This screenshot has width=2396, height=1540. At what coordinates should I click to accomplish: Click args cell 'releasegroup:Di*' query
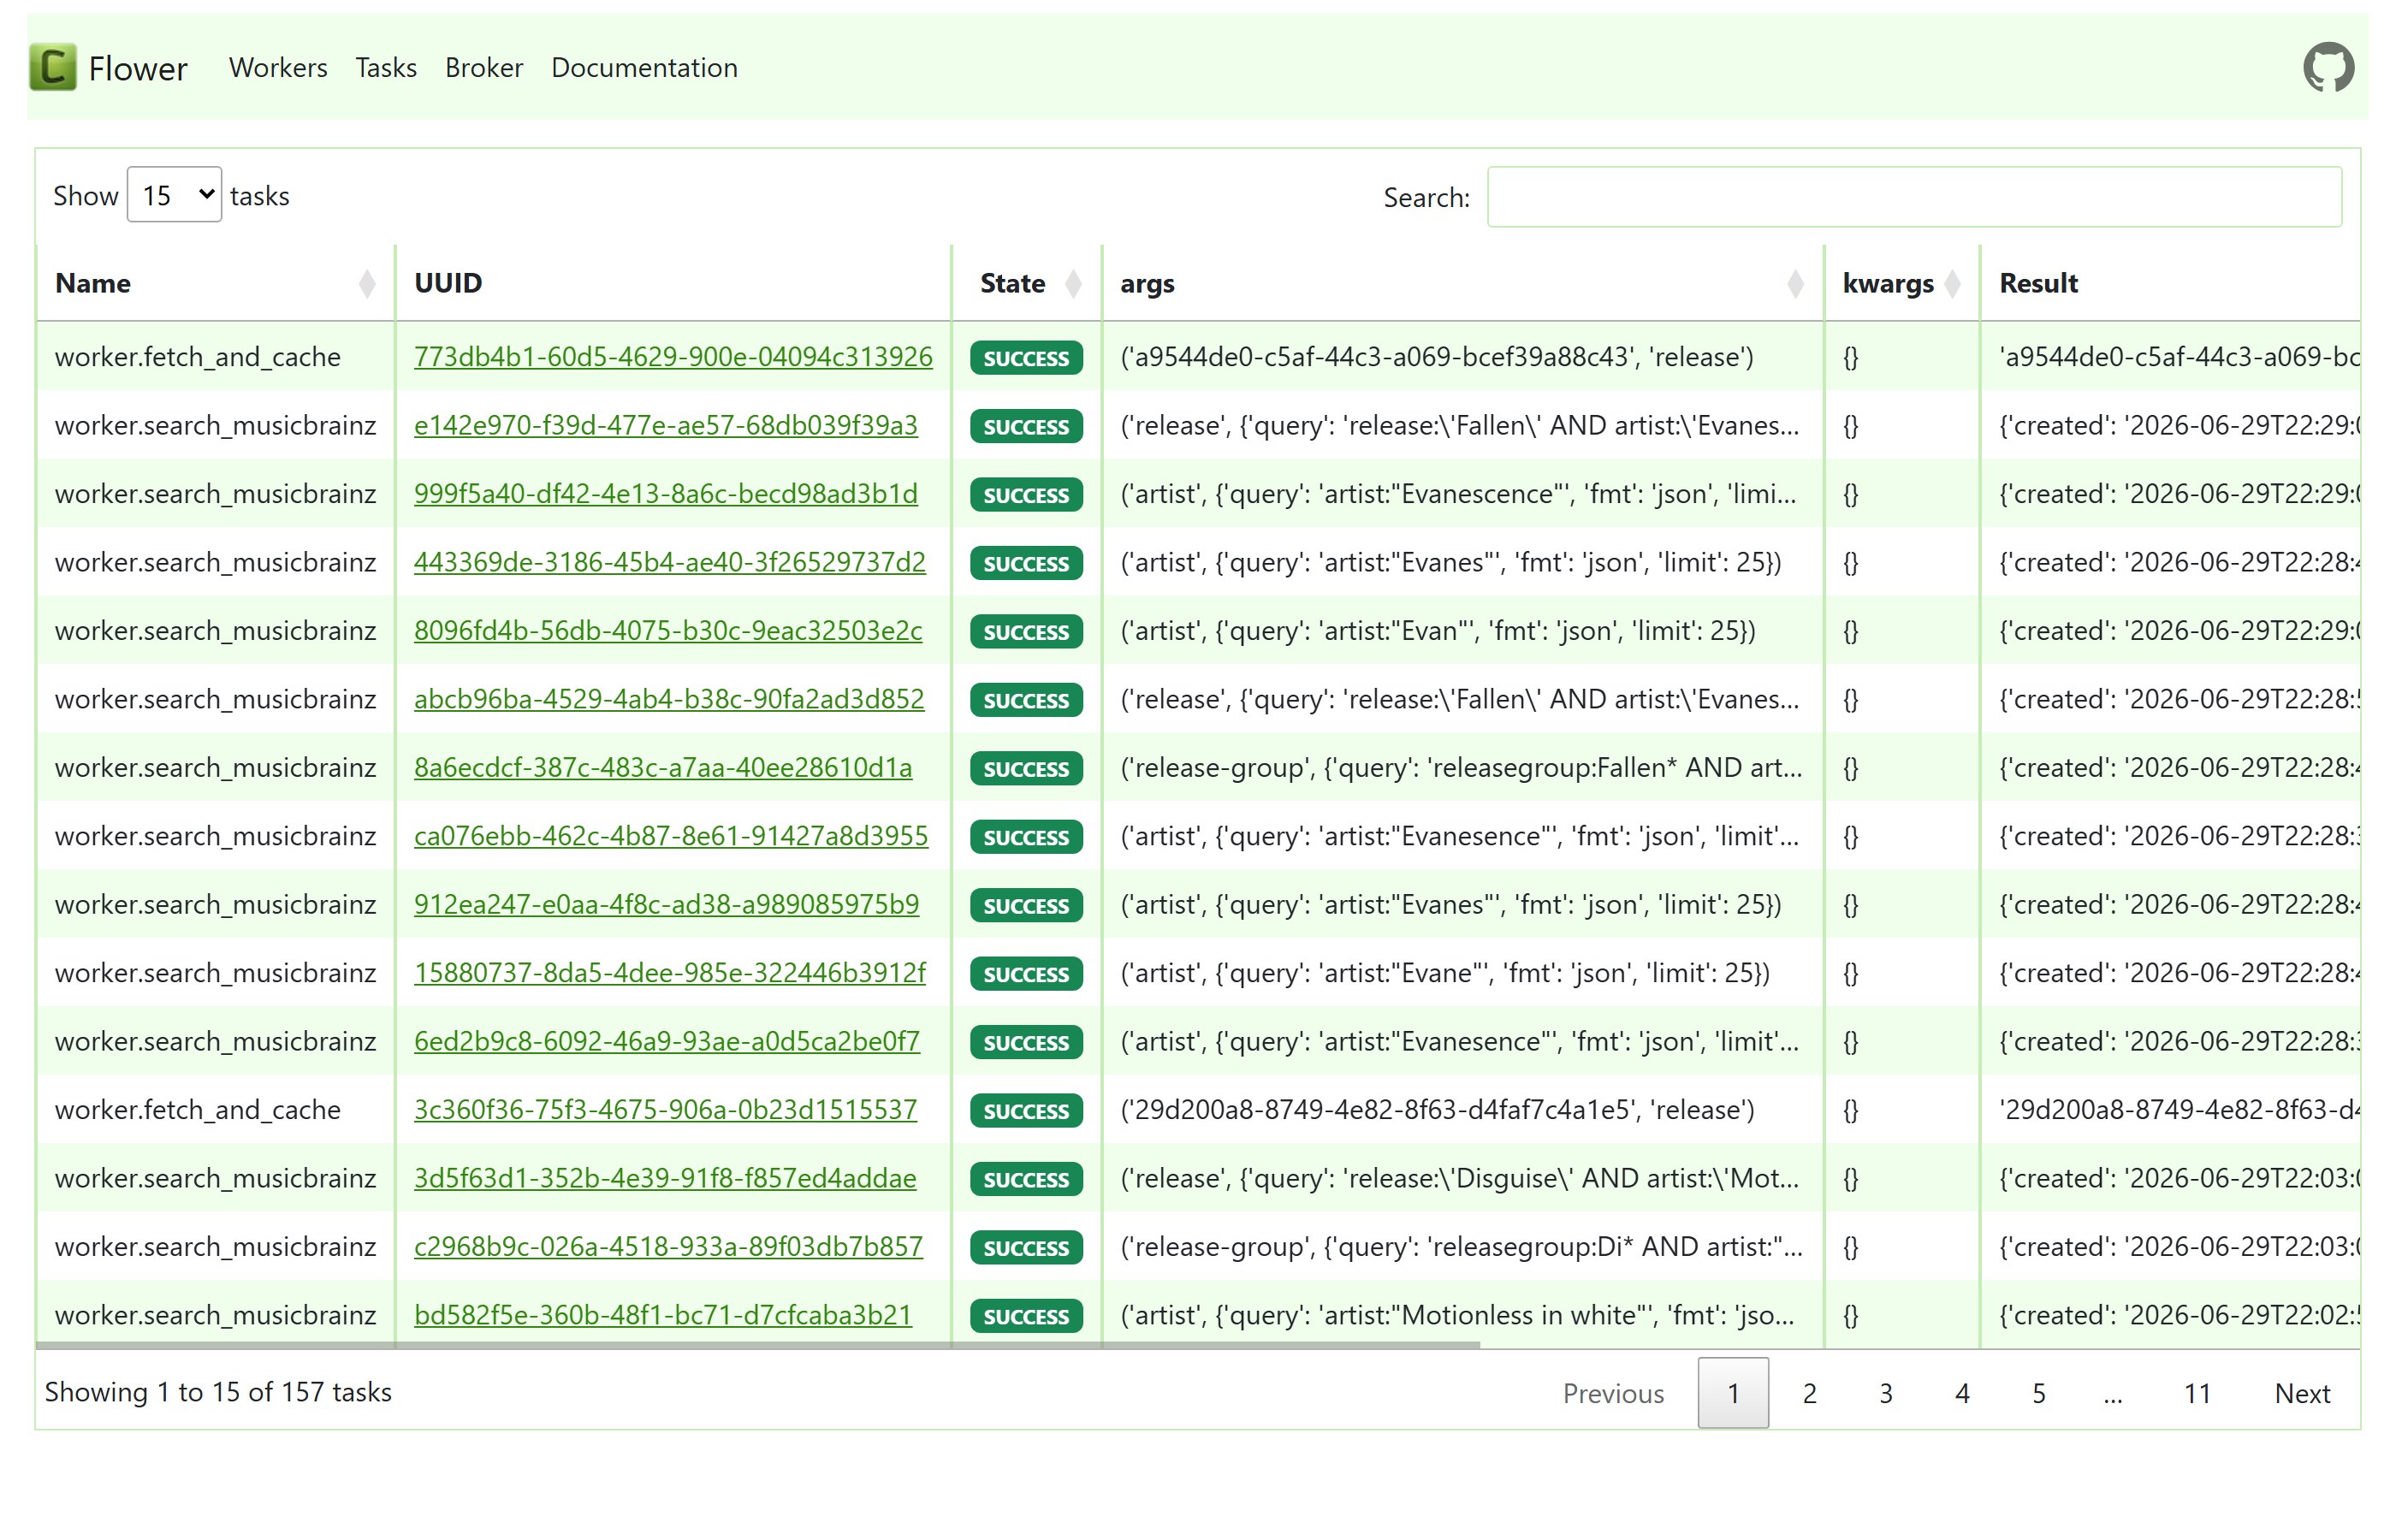pos(1462,1247)
